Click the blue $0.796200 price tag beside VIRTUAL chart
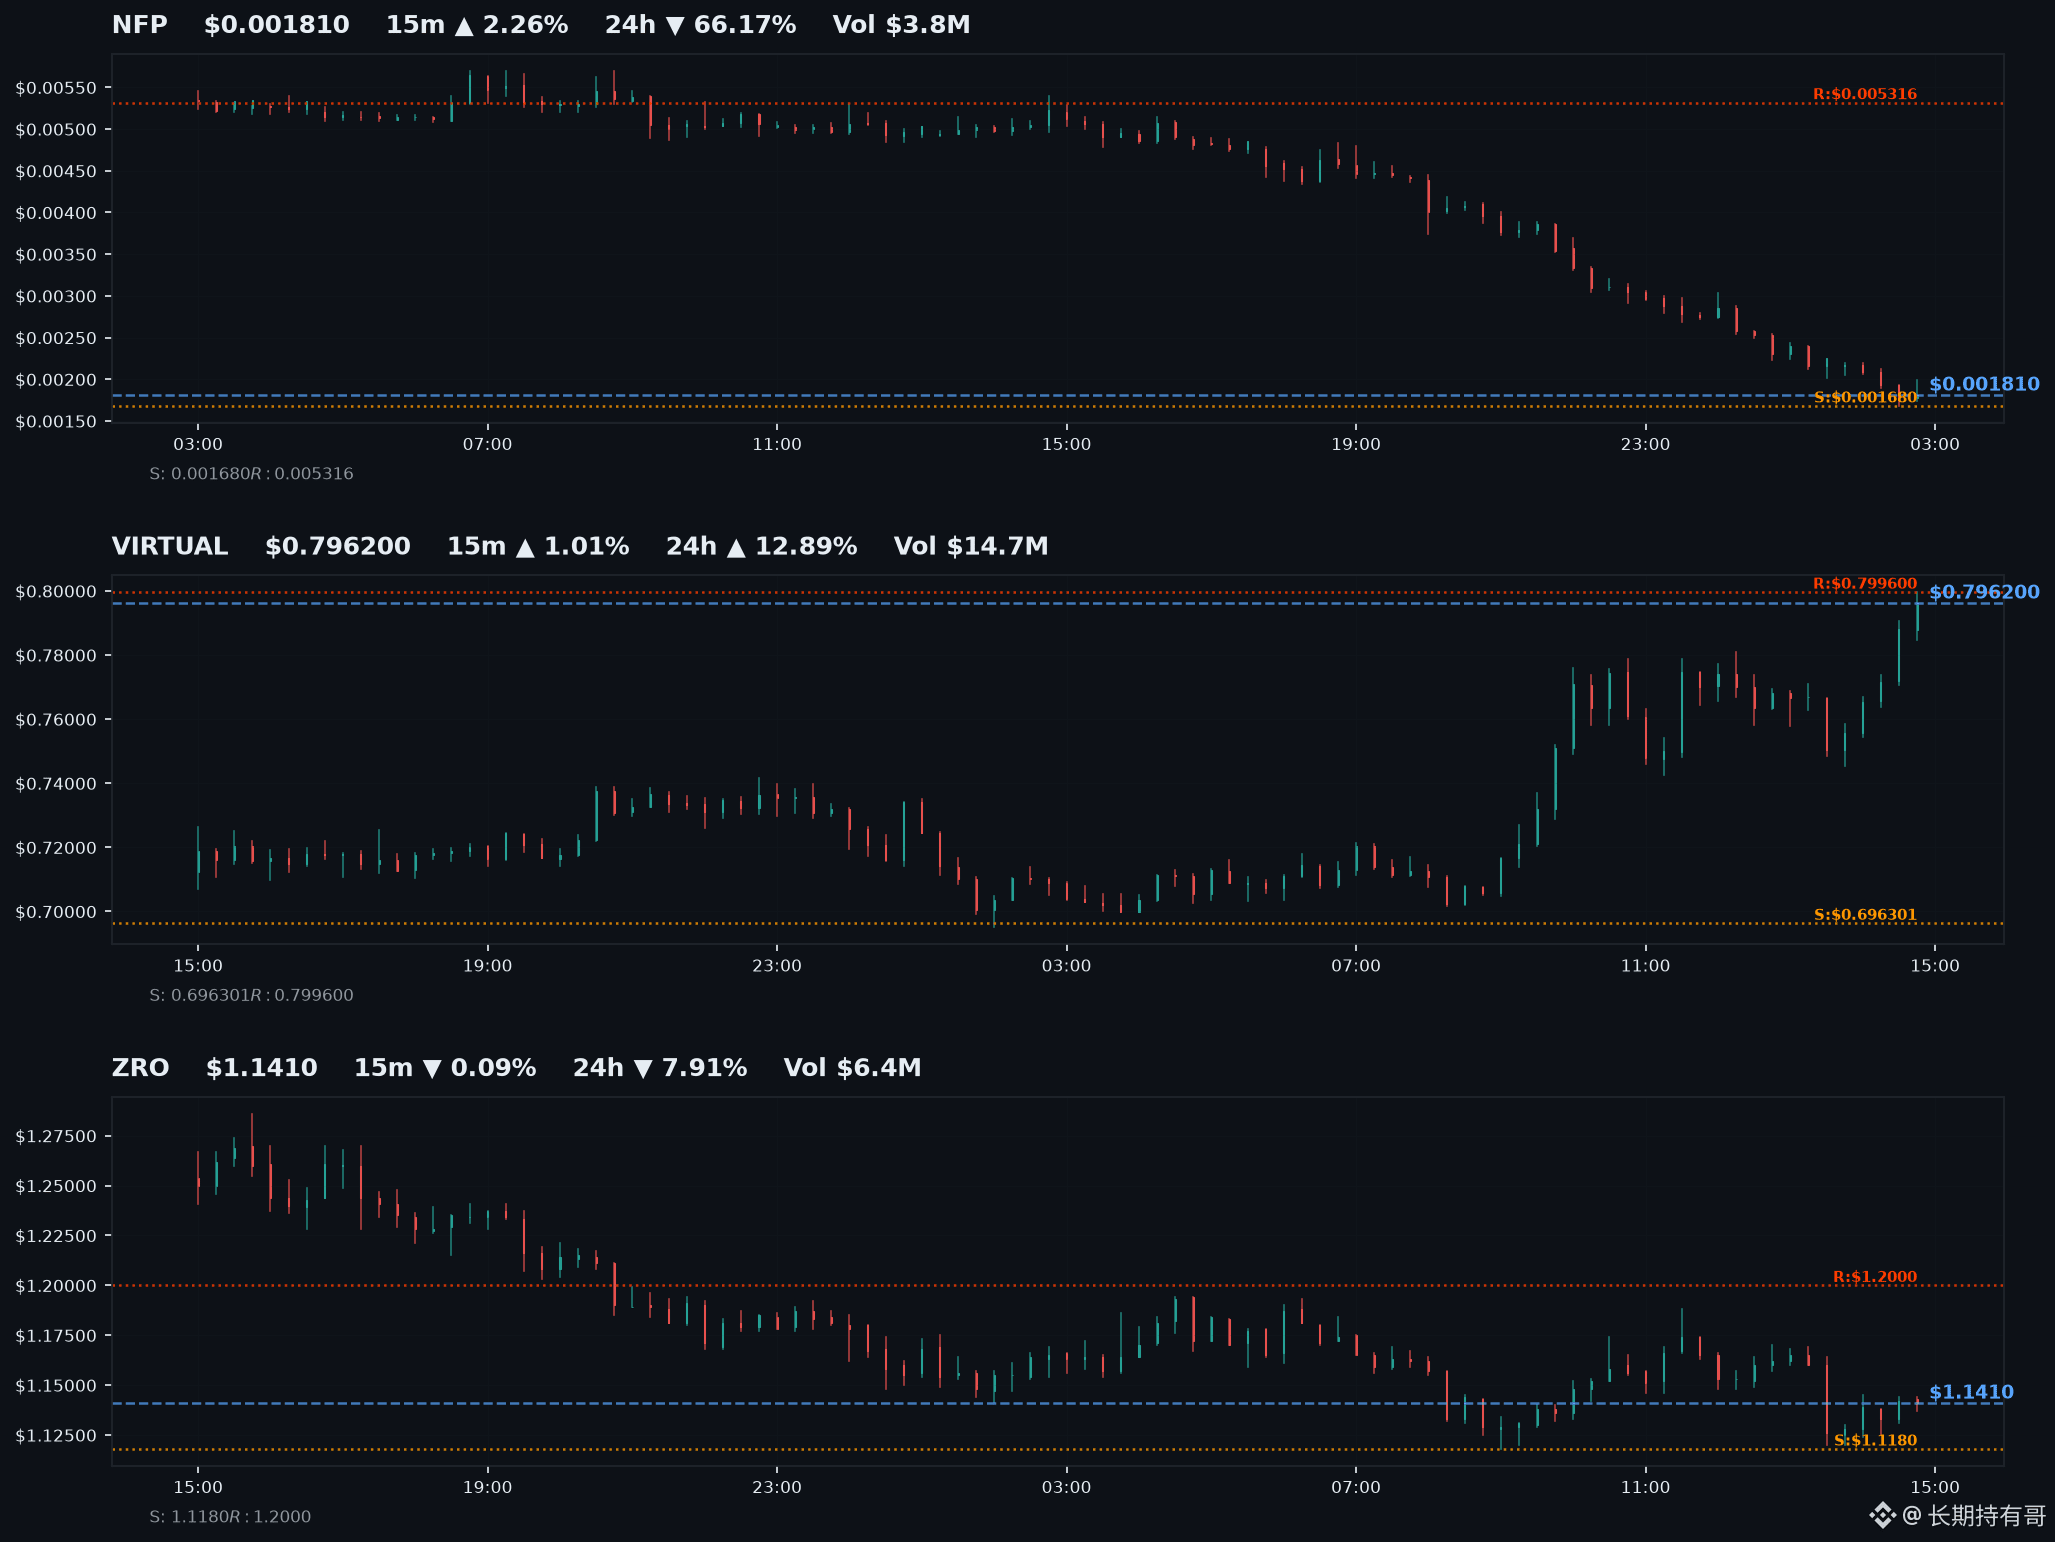2055x1542 pixels. 1984,592
